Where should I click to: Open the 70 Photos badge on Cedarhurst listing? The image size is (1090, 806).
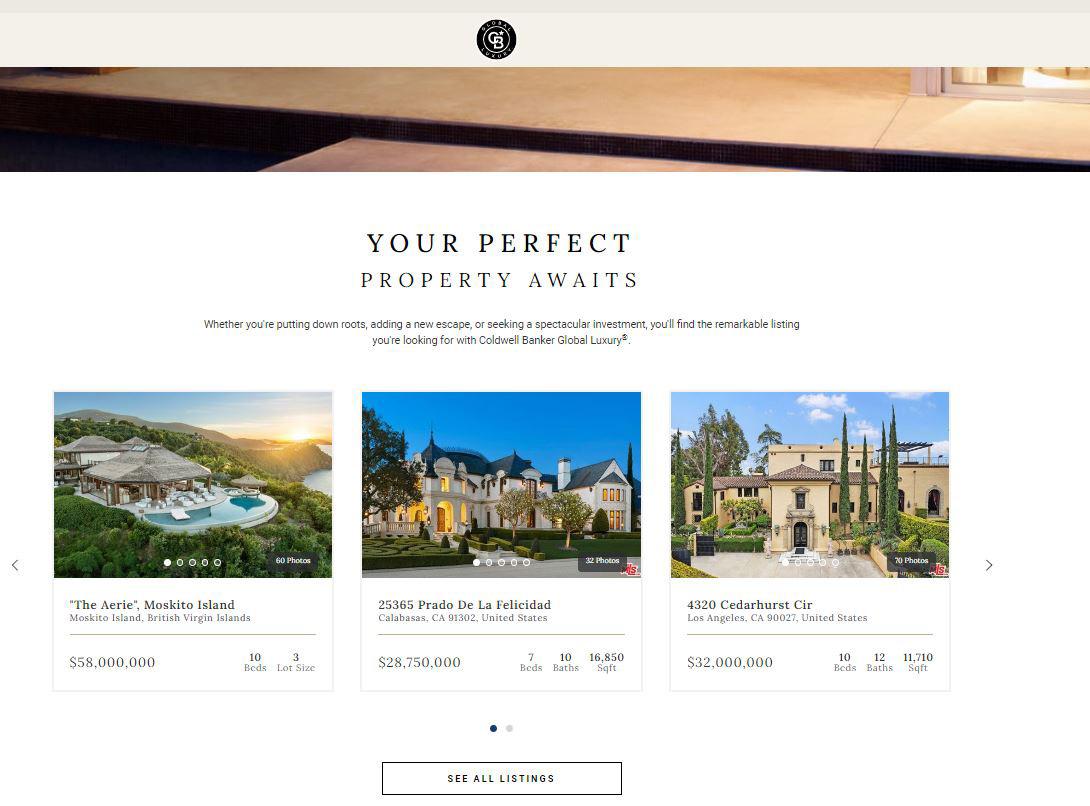[911, 561]
